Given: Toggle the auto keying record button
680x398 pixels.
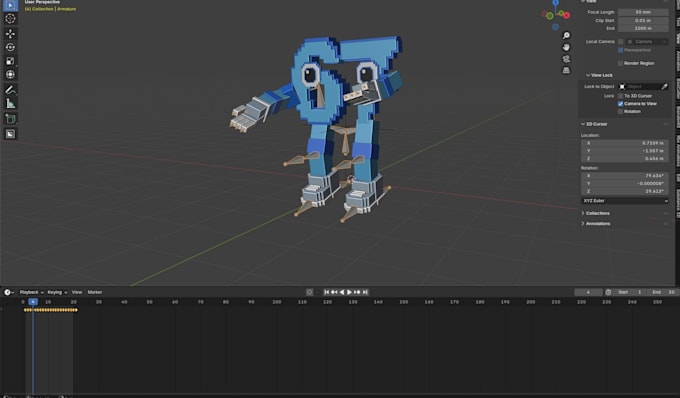Looking at the screenshot, I should [309, 292].
